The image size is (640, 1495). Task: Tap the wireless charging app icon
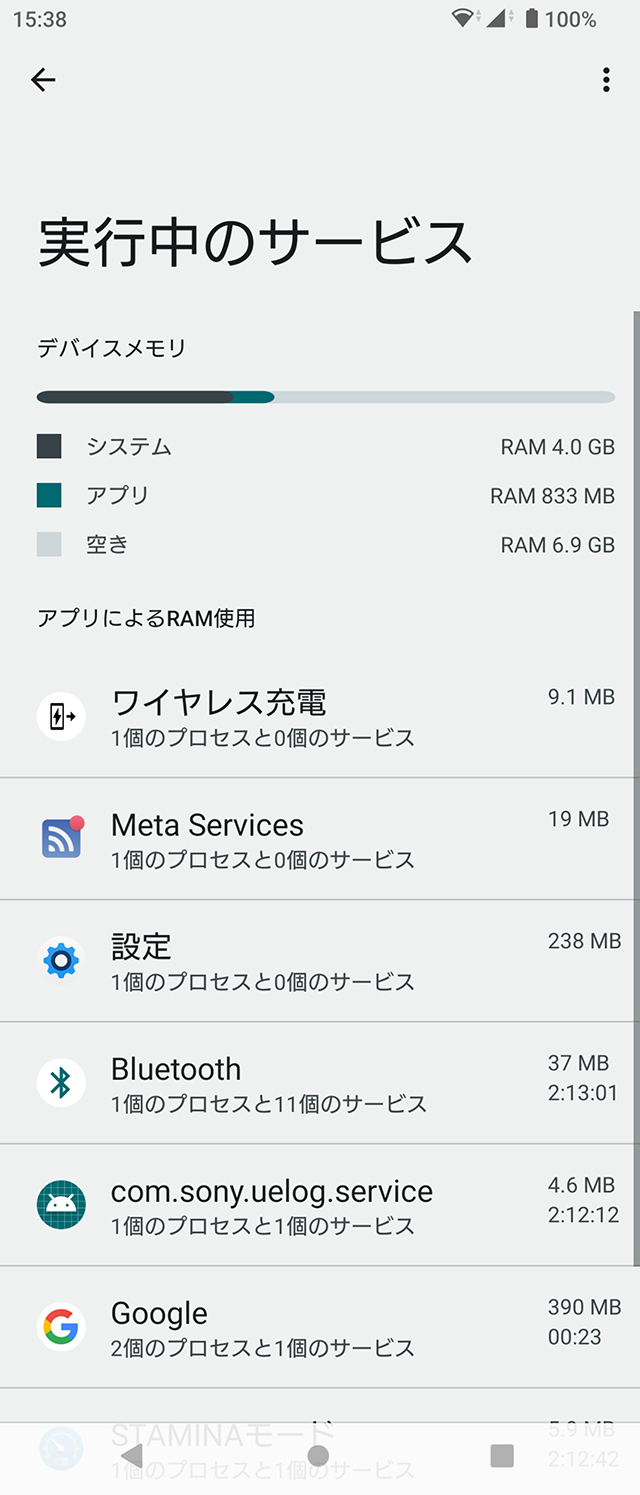coord(61,716)
